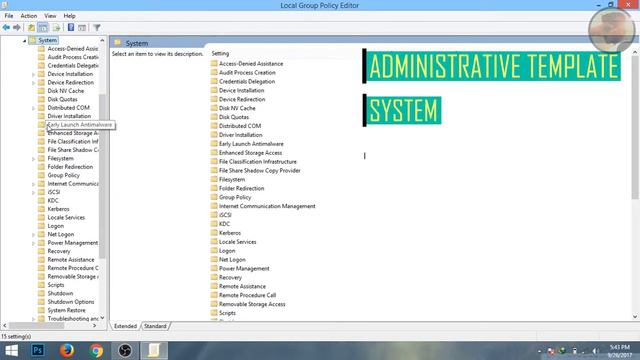Screen dimensions: 640x360
Task: Click folder icon beside Remote Procedure Call setting
Action: pyautogui.click(x=214, y=295)
